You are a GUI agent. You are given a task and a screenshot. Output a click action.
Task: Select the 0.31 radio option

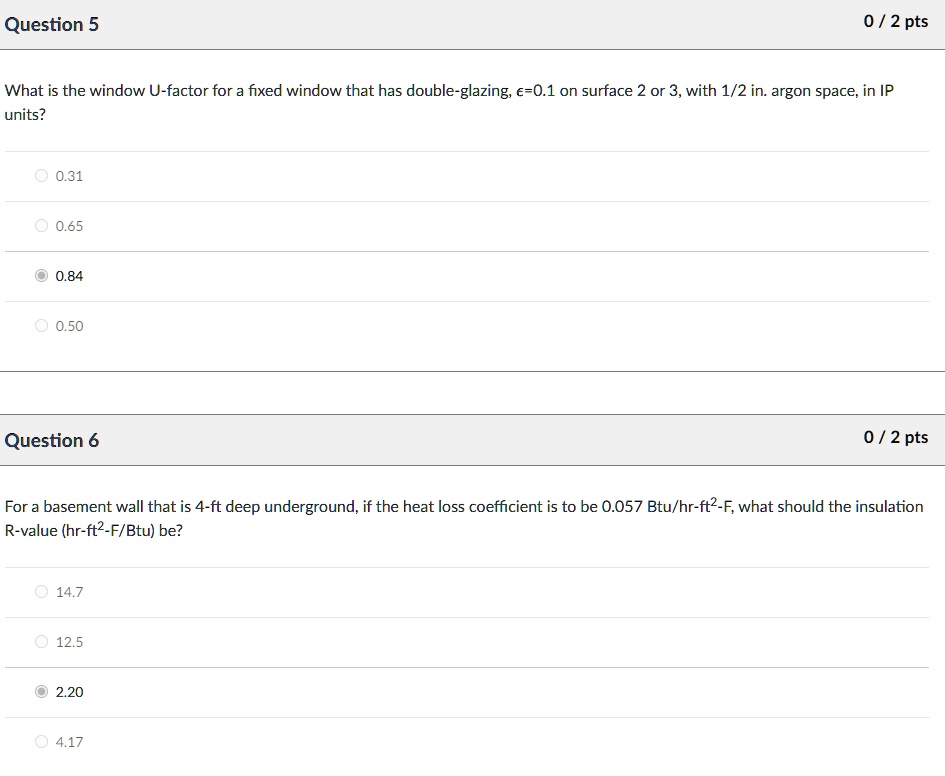[x=41, y=175]
